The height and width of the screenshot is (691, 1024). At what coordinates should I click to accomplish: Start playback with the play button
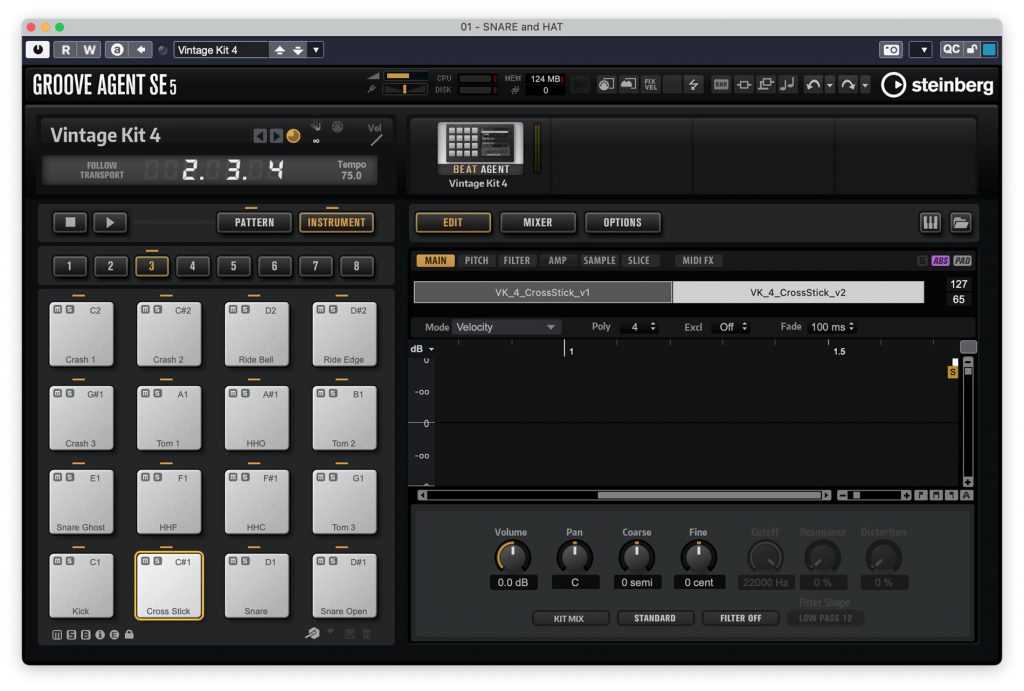coord(110,223)
